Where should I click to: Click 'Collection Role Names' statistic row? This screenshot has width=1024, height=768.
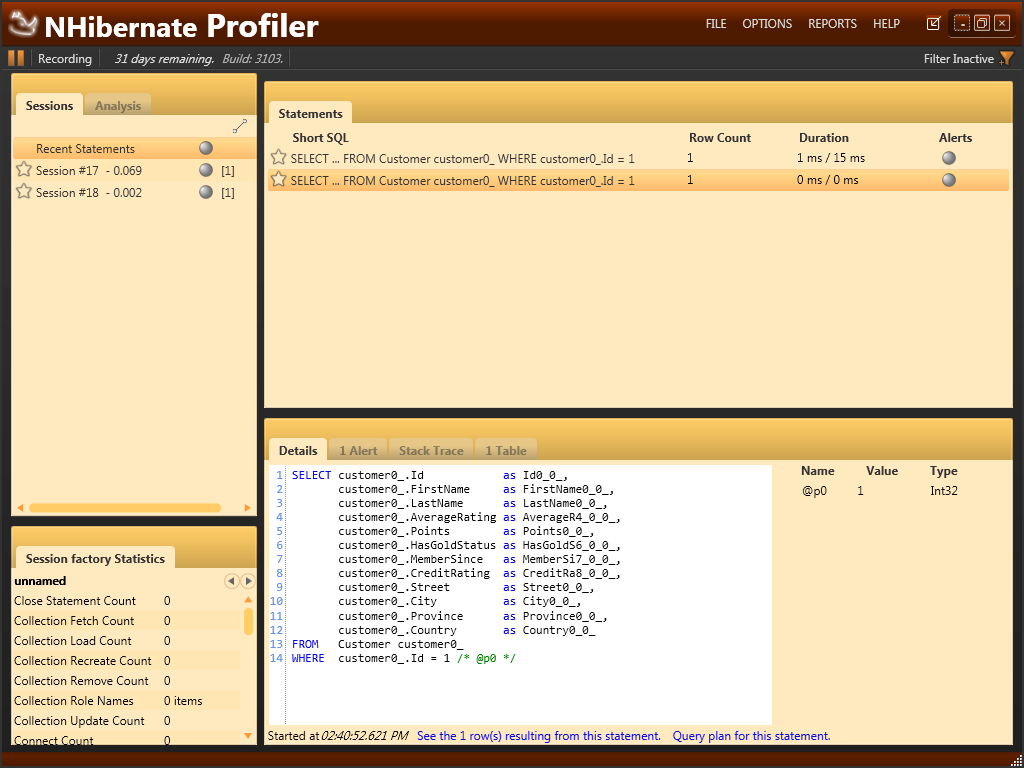(x=127, y=701)
